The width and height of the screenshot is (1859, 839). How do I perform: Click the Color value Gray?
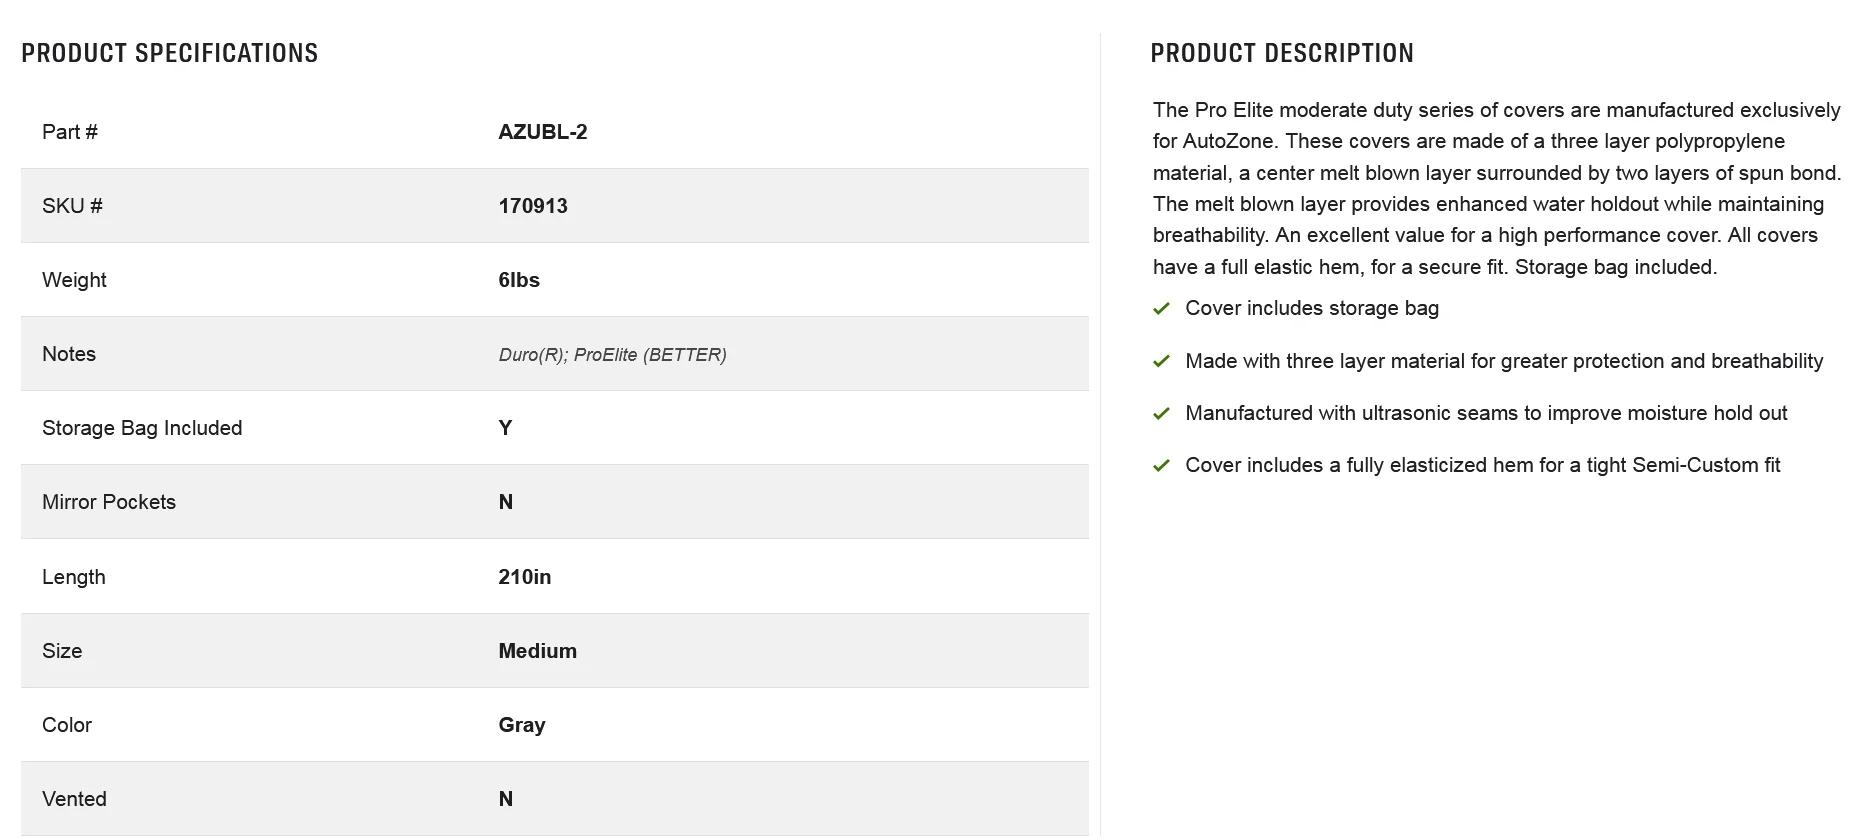pyautogui.click(x=522, y=725)
